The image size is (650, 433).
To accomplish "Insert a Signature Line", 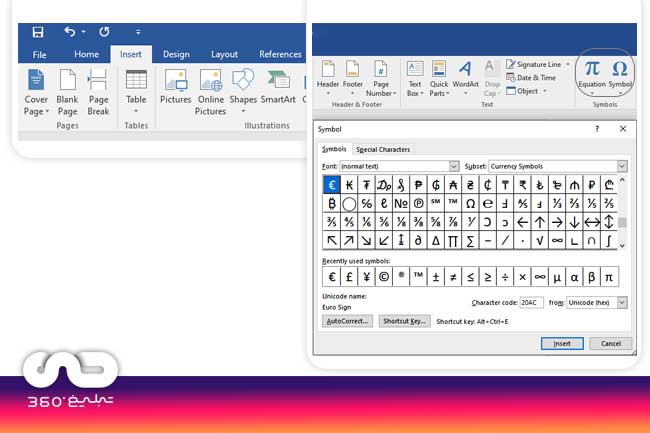I will pos(534,64).
